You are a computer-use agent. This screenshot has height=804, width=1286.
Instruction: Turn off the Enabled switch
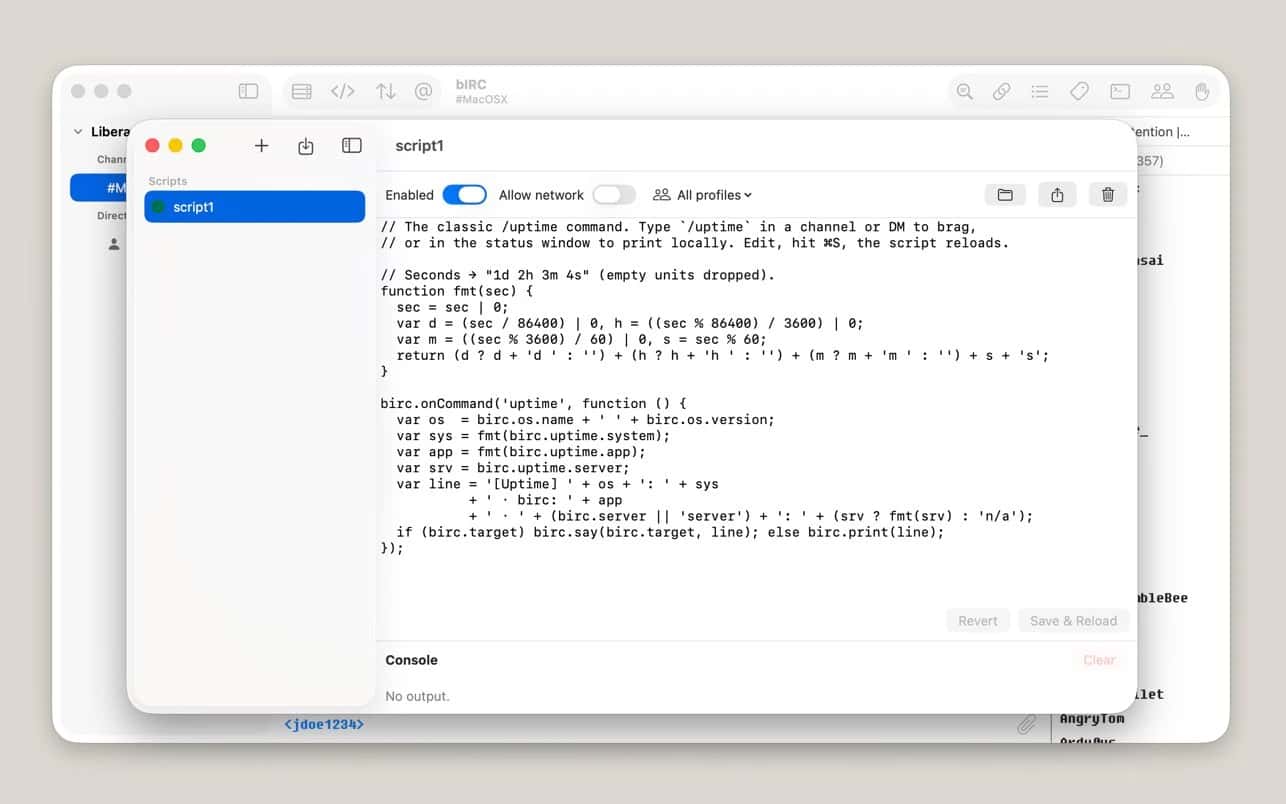pos(464,195)
